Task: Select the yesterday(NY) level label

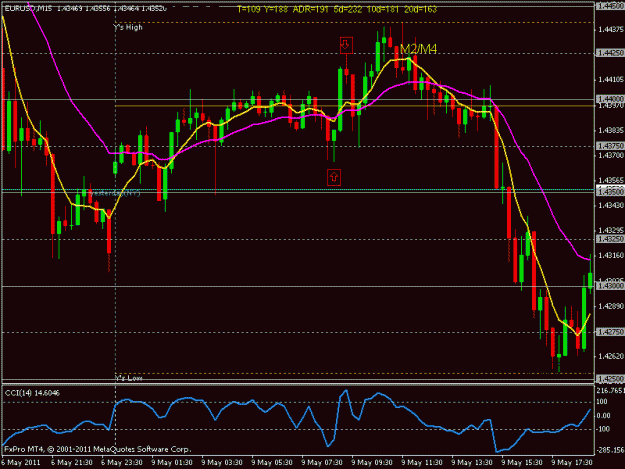Action: pos(115,193)
